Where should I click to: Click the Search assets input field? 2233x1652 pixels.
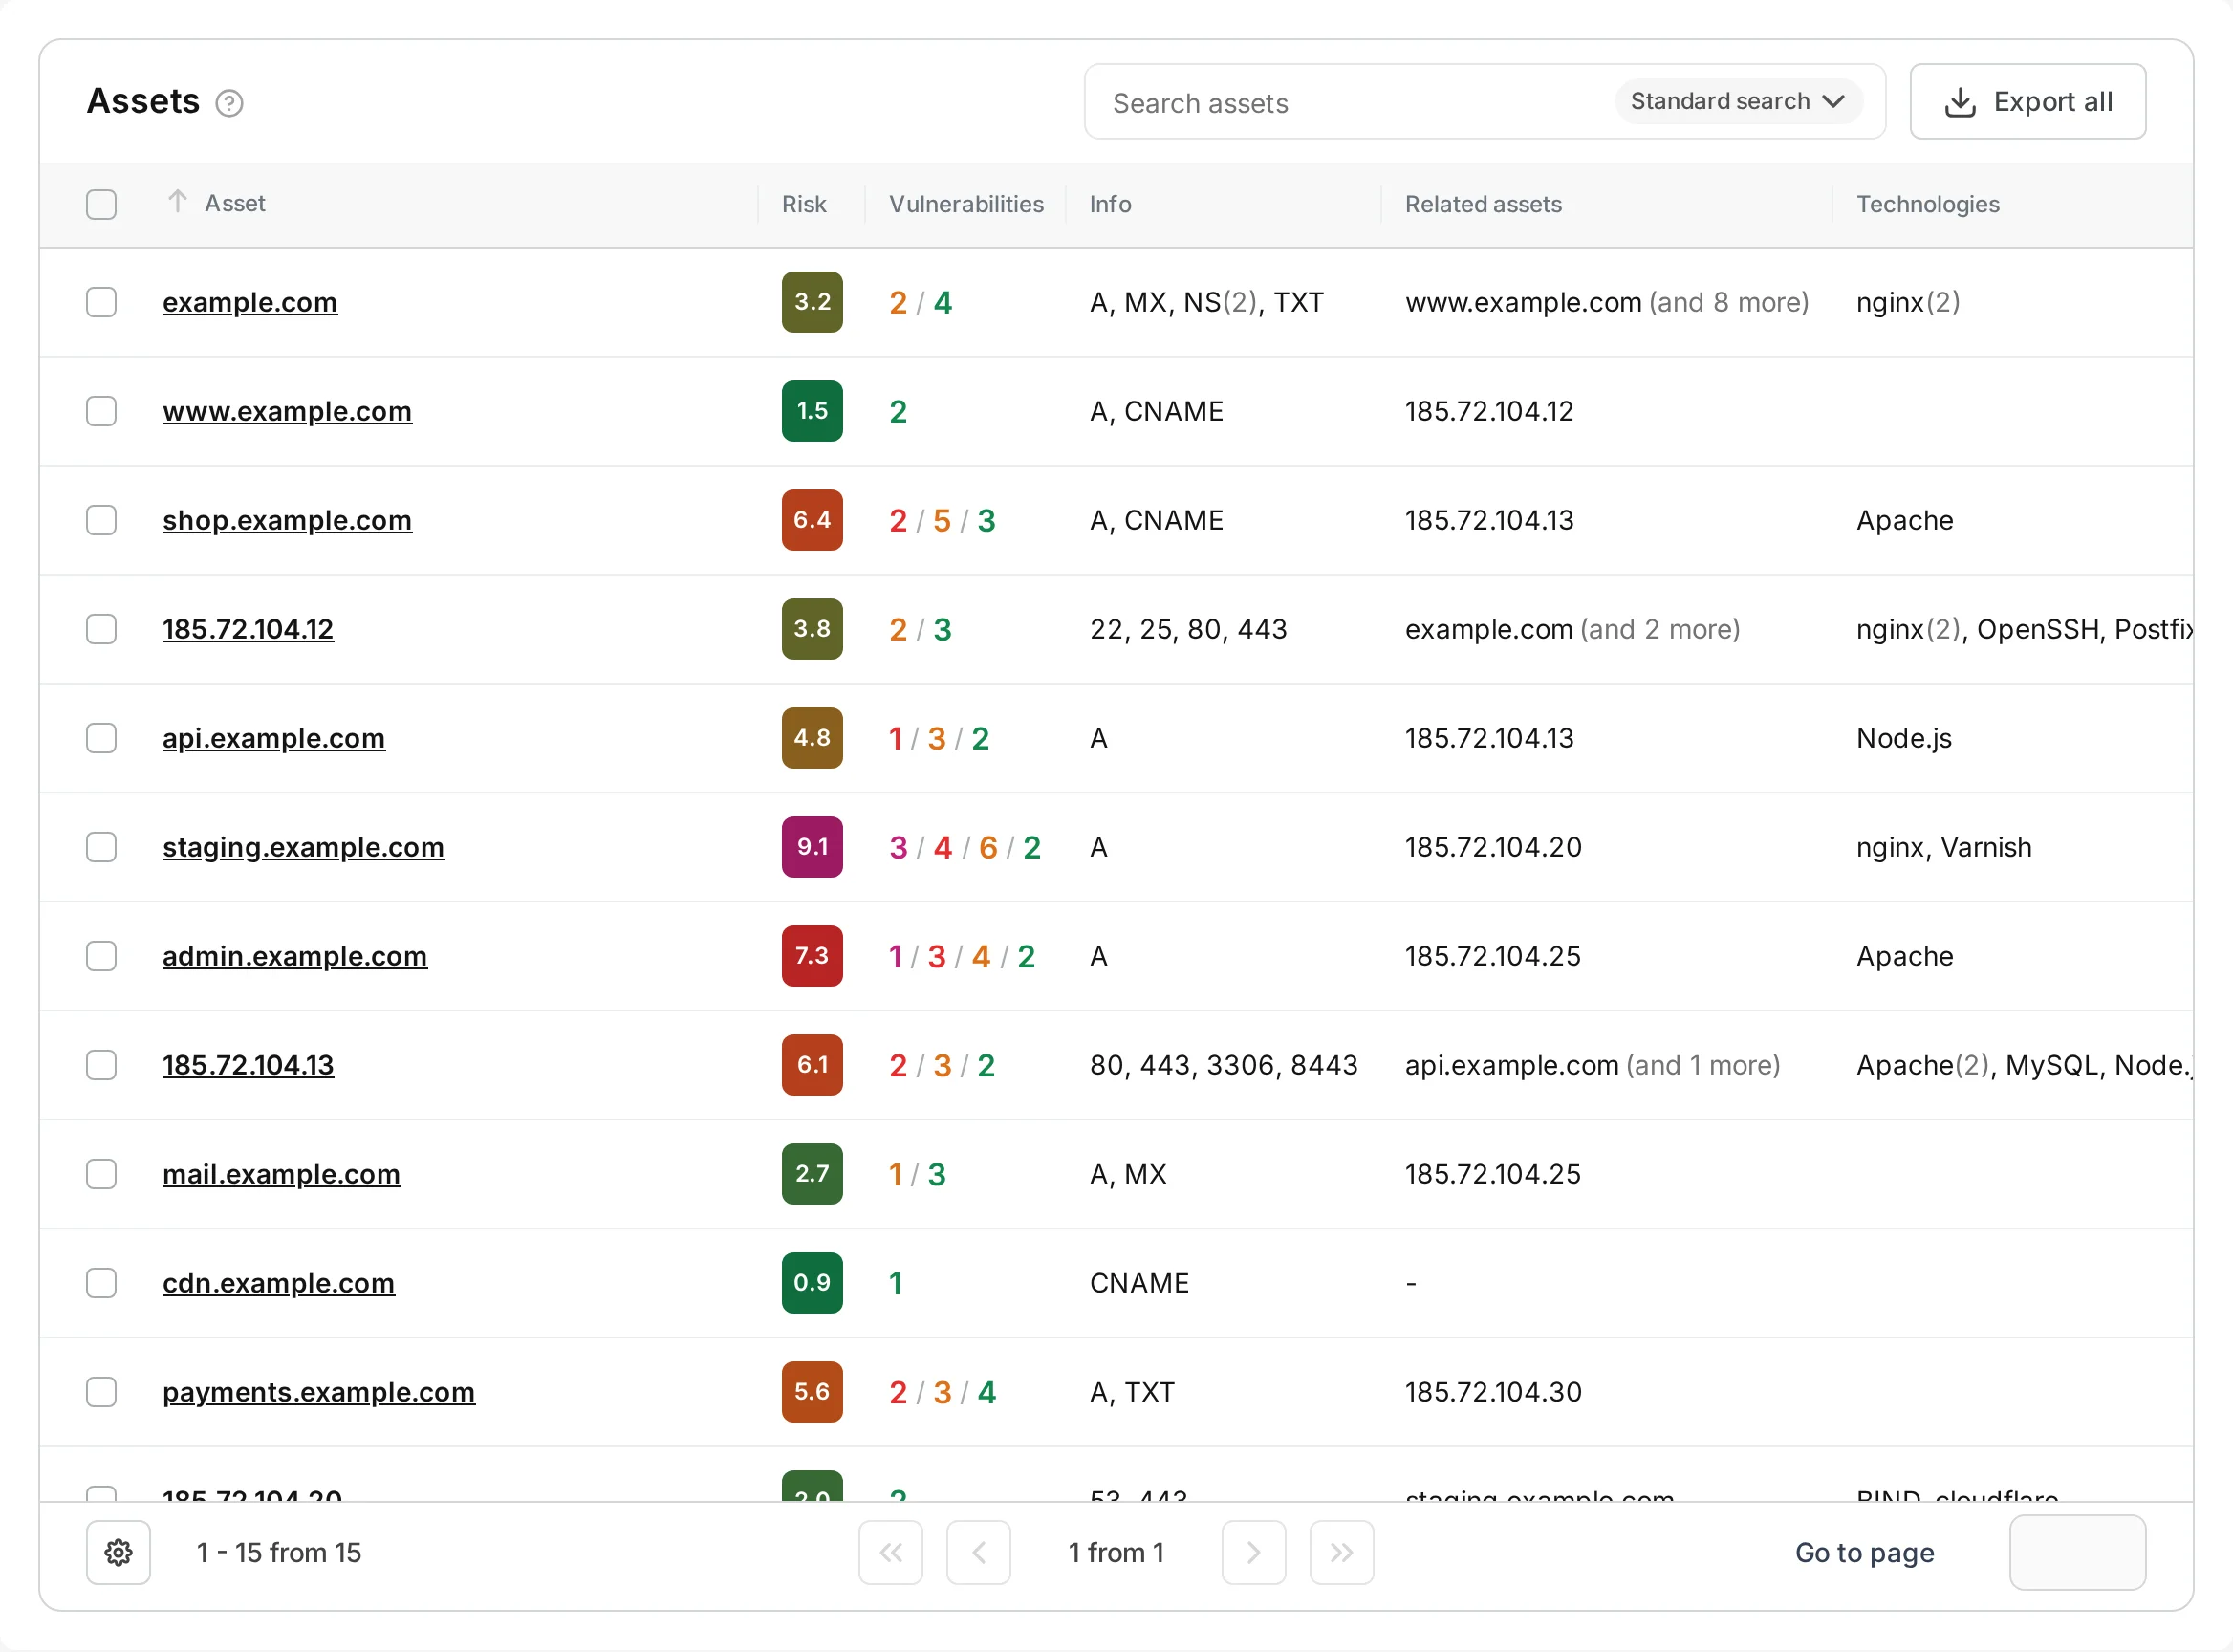coord(1300,102)
